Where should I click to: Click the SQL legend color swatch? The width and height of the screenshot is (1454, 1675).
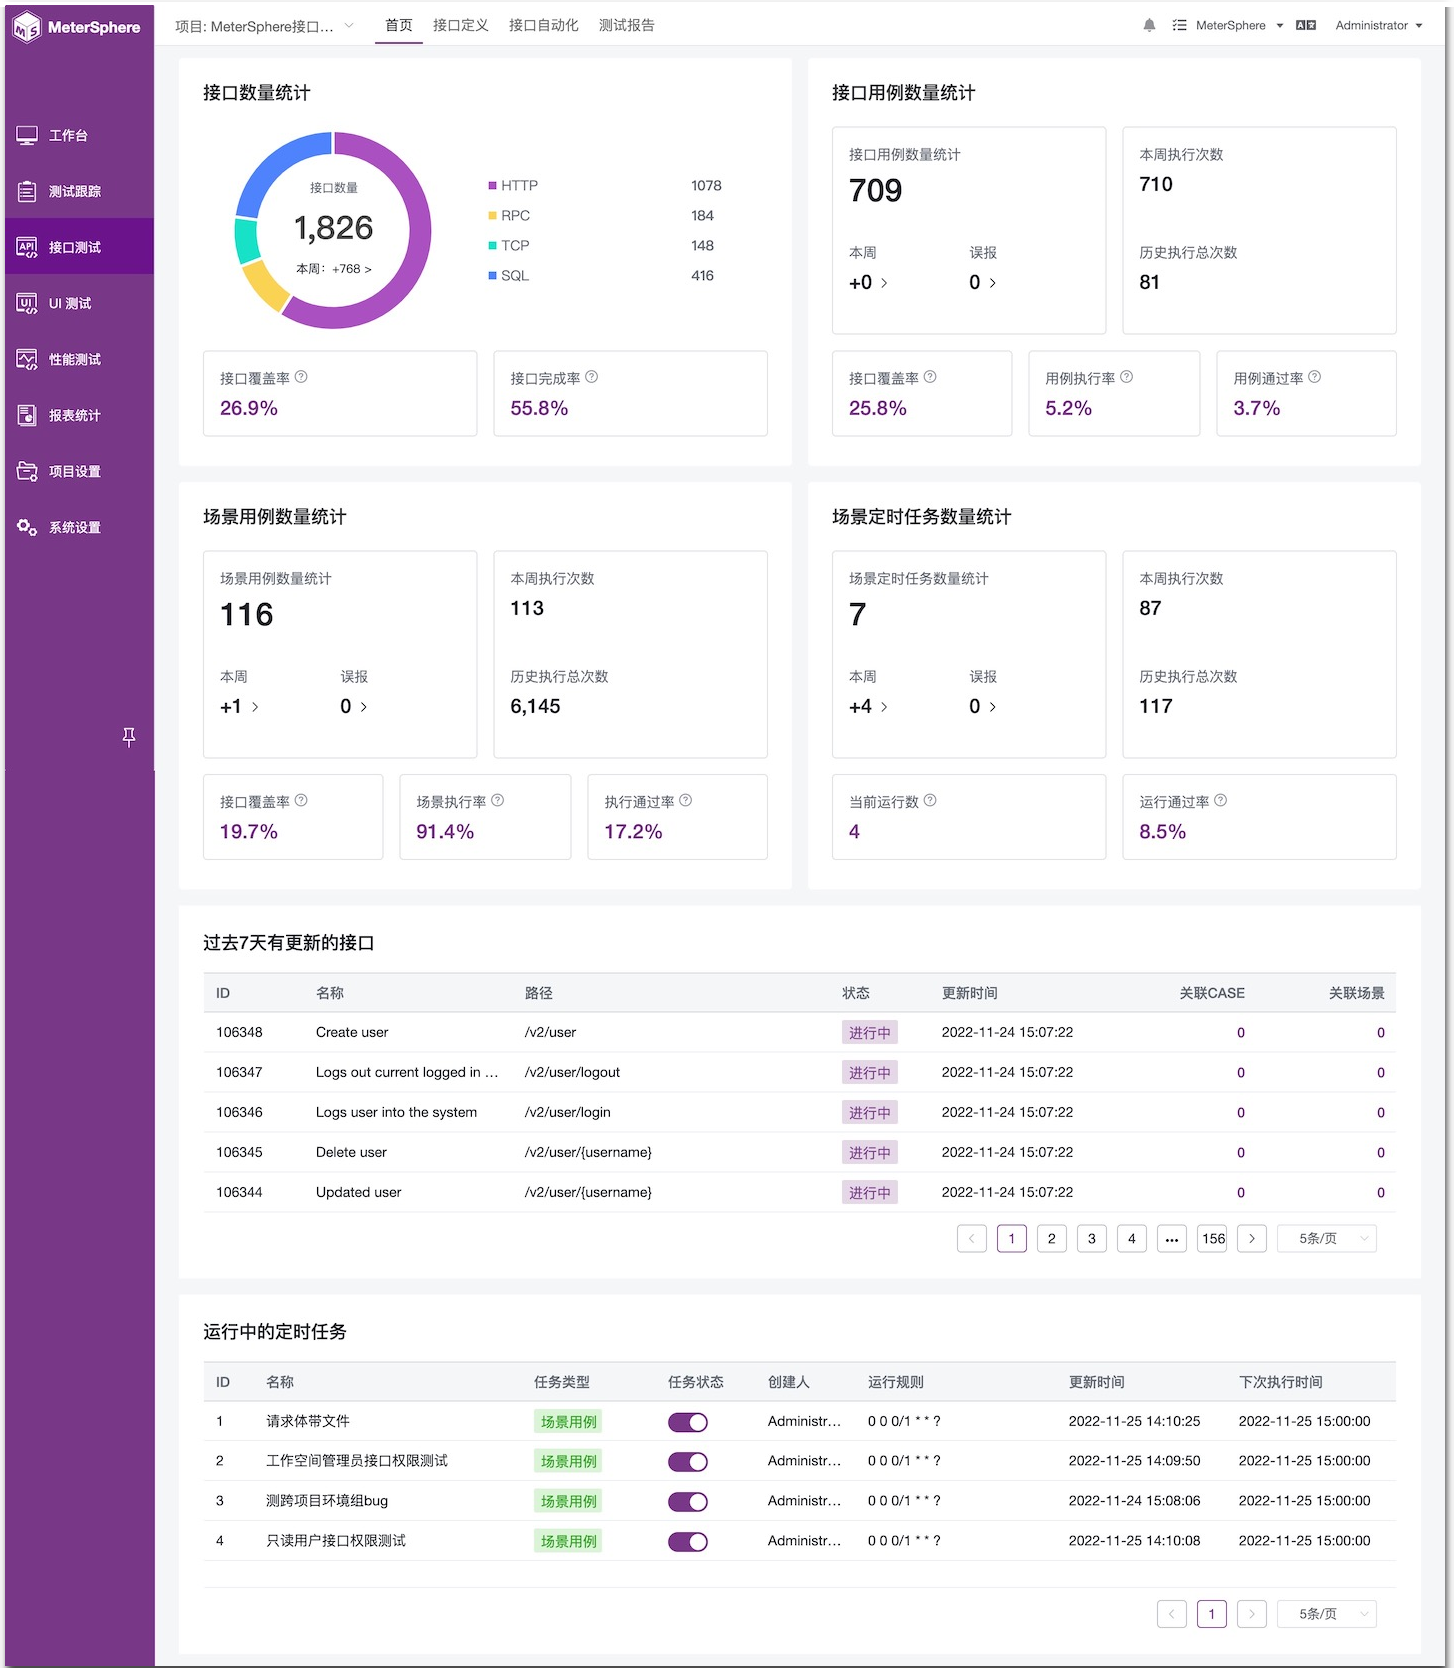coord(492,276)
